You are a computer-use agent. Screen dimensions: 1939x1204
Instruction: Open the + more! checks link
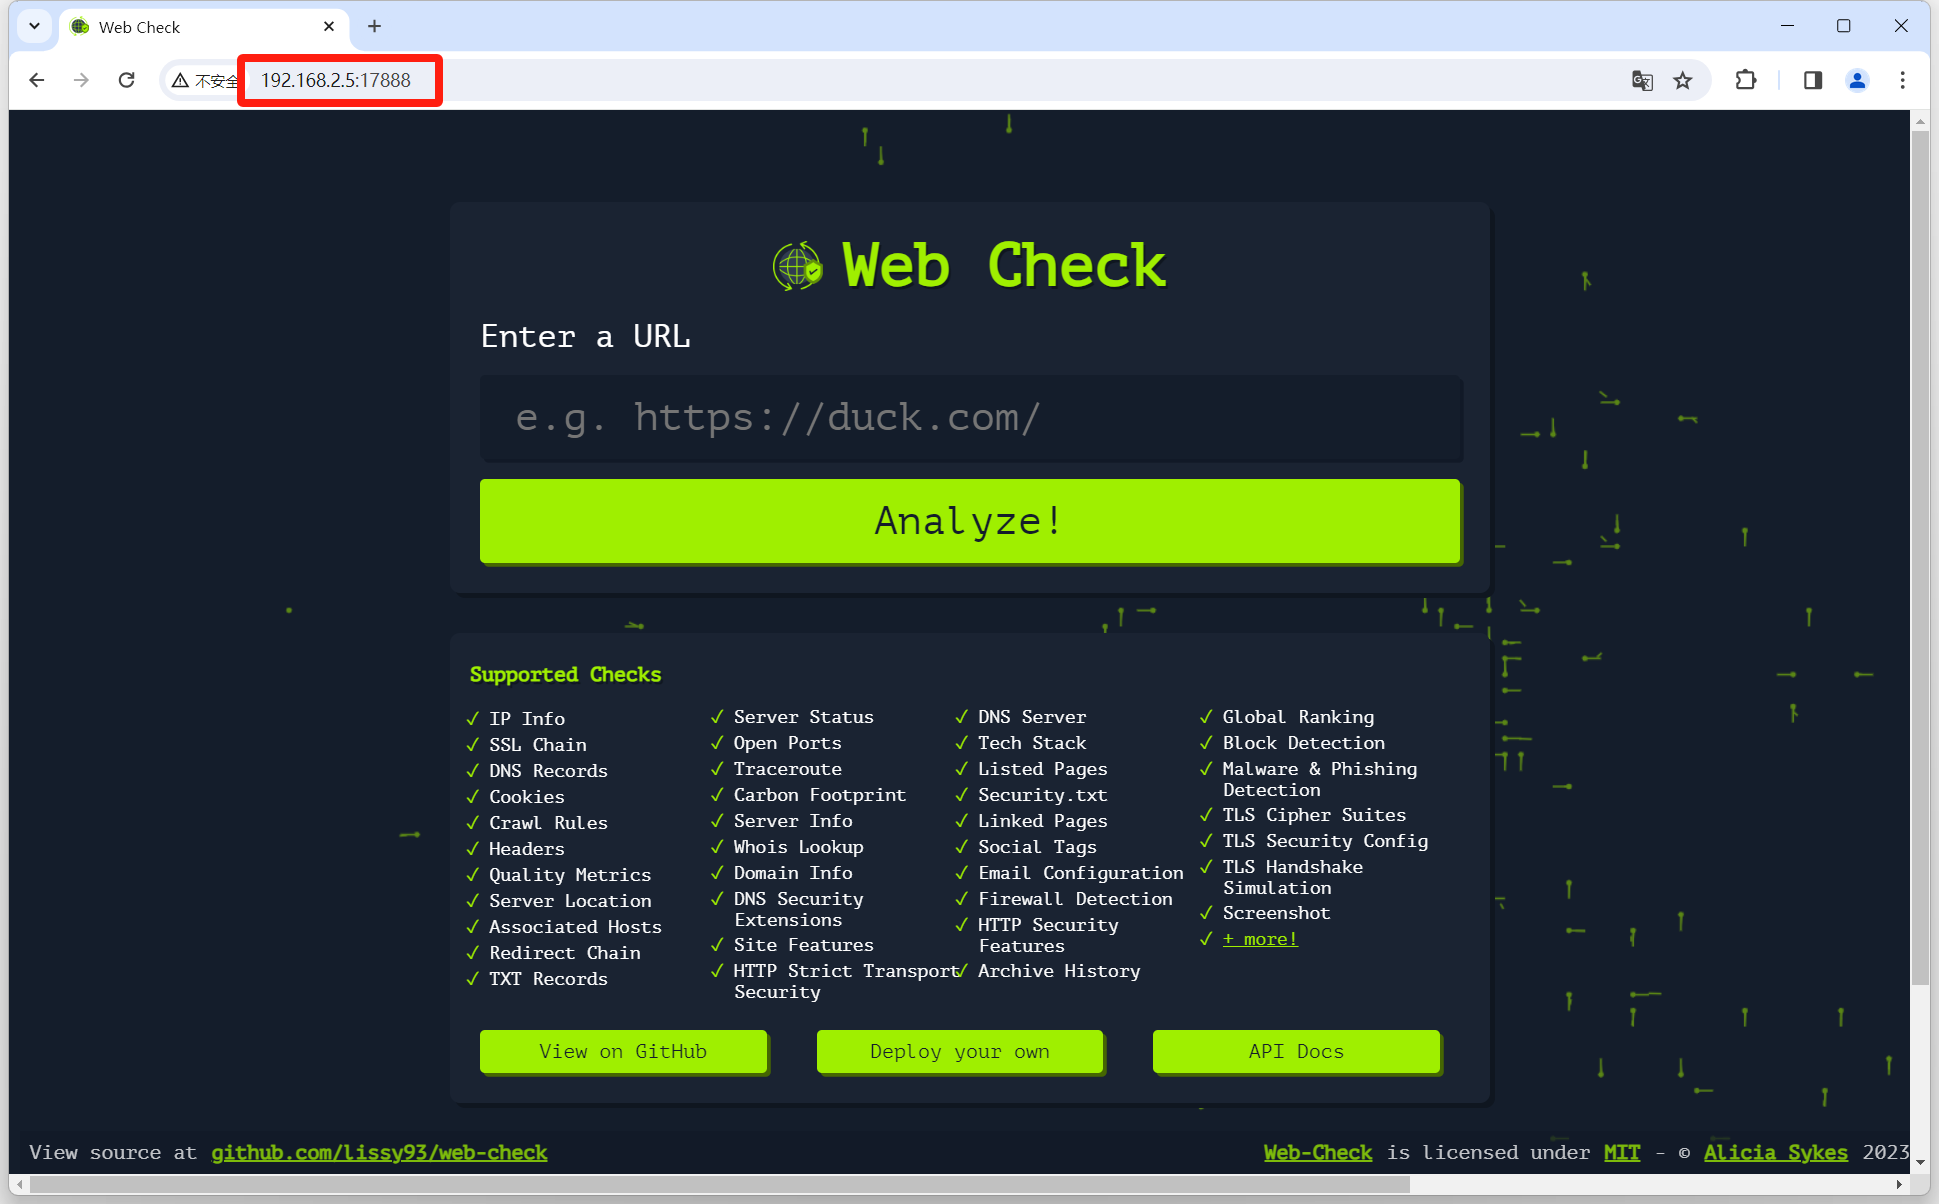(x=1260, y=939)
